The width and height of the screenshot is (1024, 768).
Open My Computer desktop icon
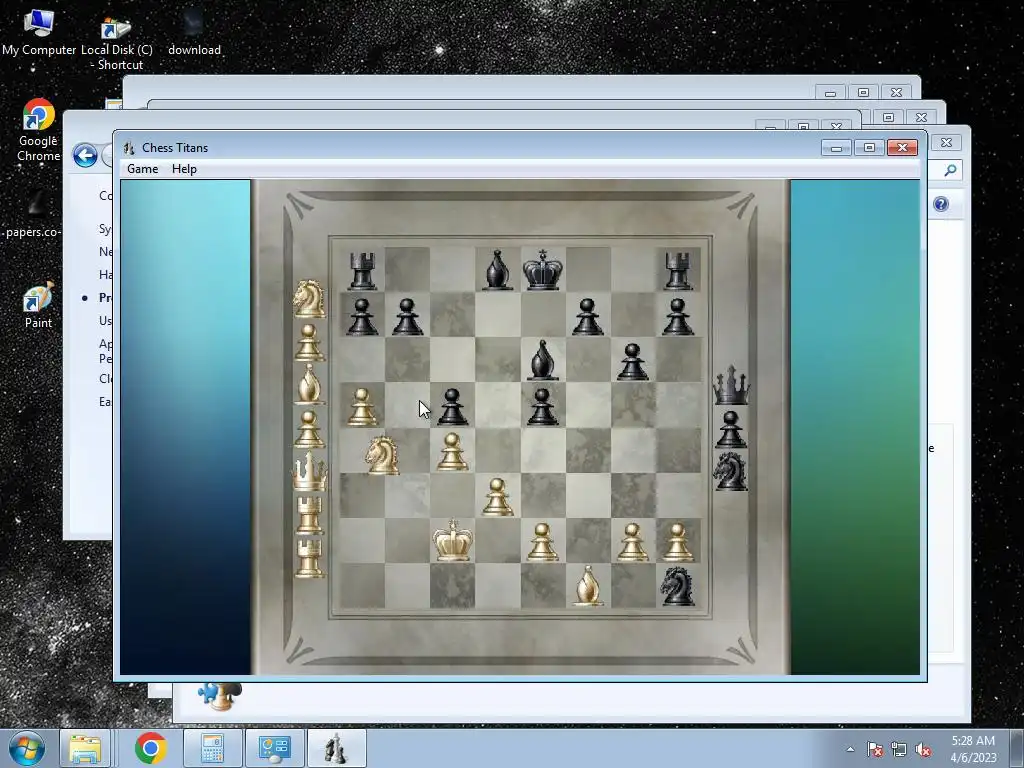tap(39, 33)
